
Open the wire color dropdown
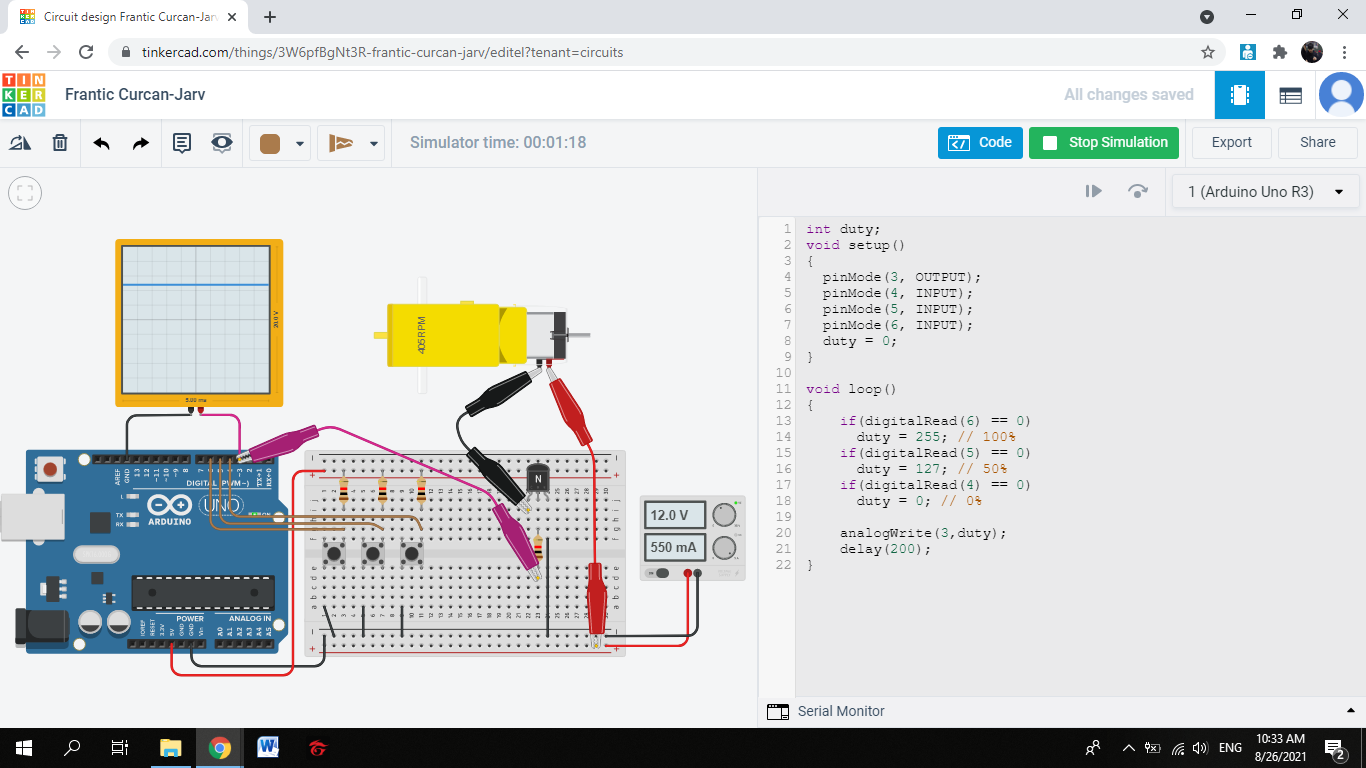point(280,144)
